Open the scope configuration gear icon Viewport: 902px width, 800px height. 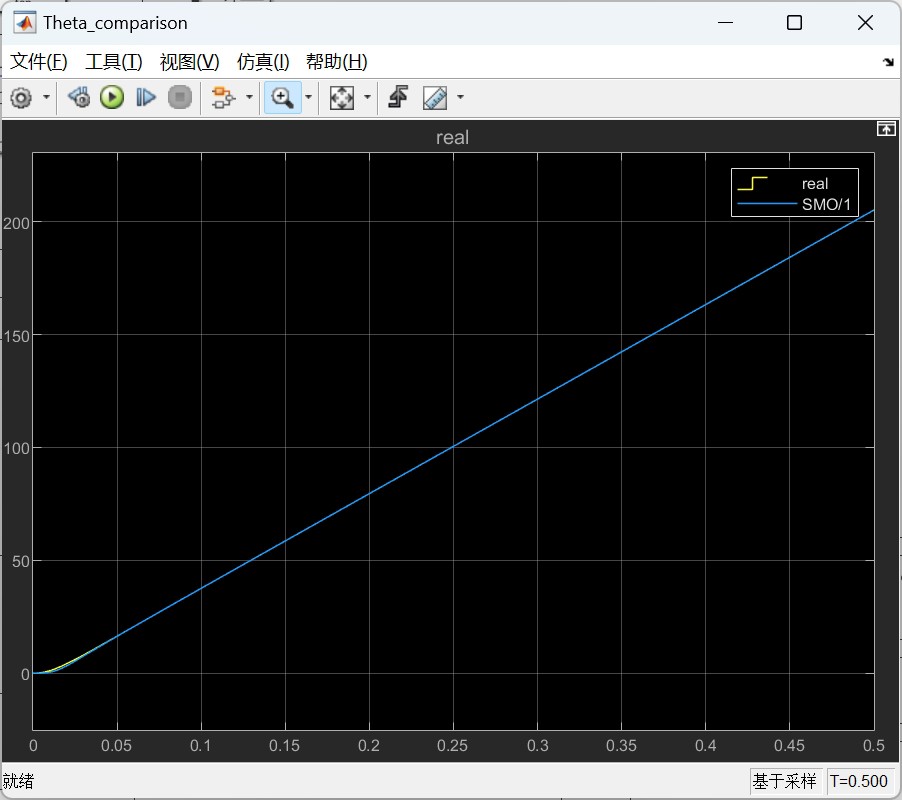pyautogui.click(x=21, y=98)
